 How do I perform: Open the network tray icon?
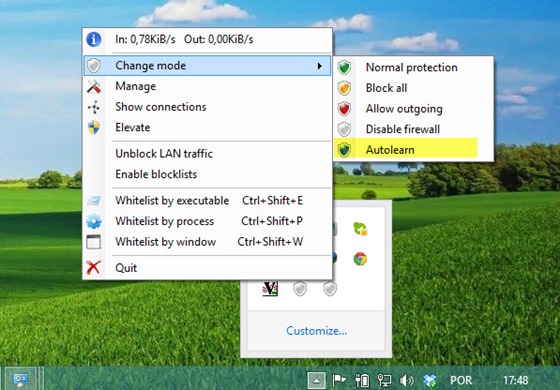coord(384,380)
